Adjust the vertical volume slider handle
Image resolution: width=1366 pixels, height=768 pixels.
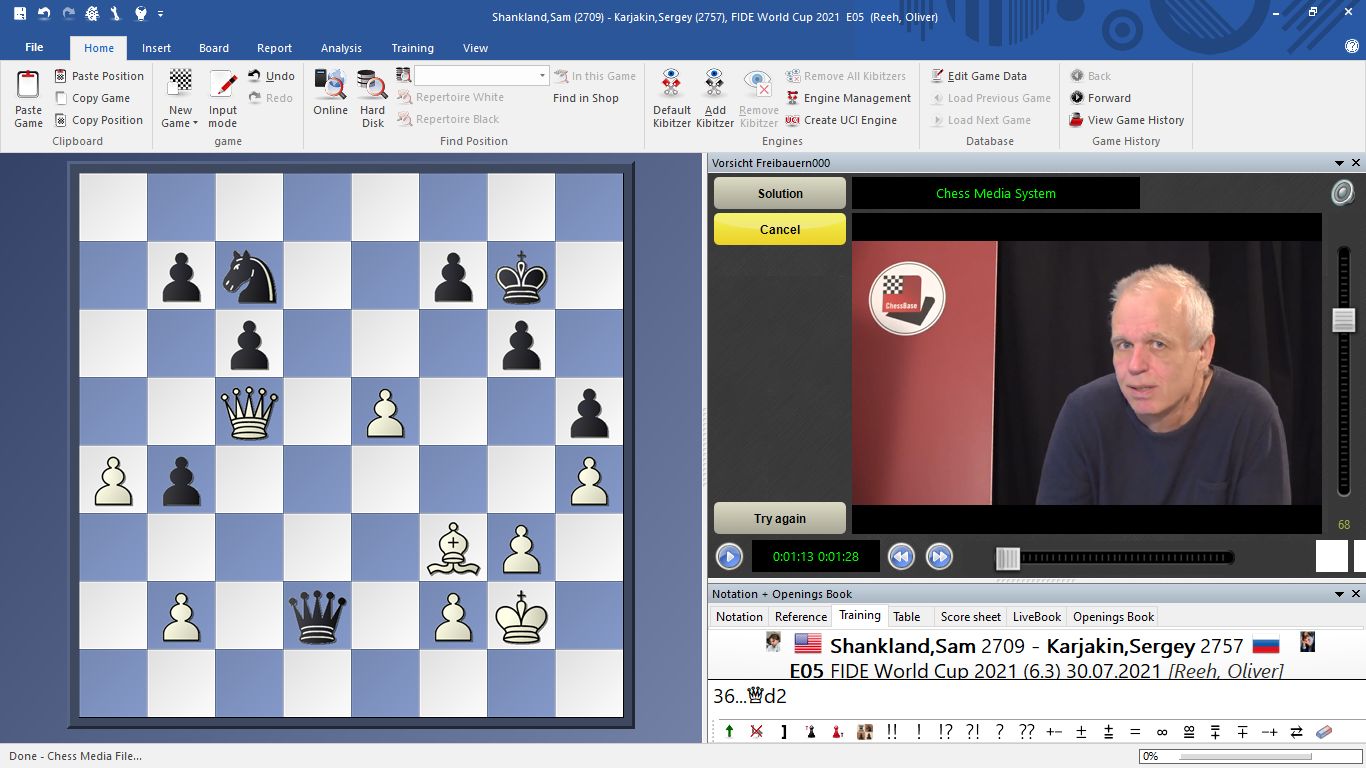(x=1343, y=320)
